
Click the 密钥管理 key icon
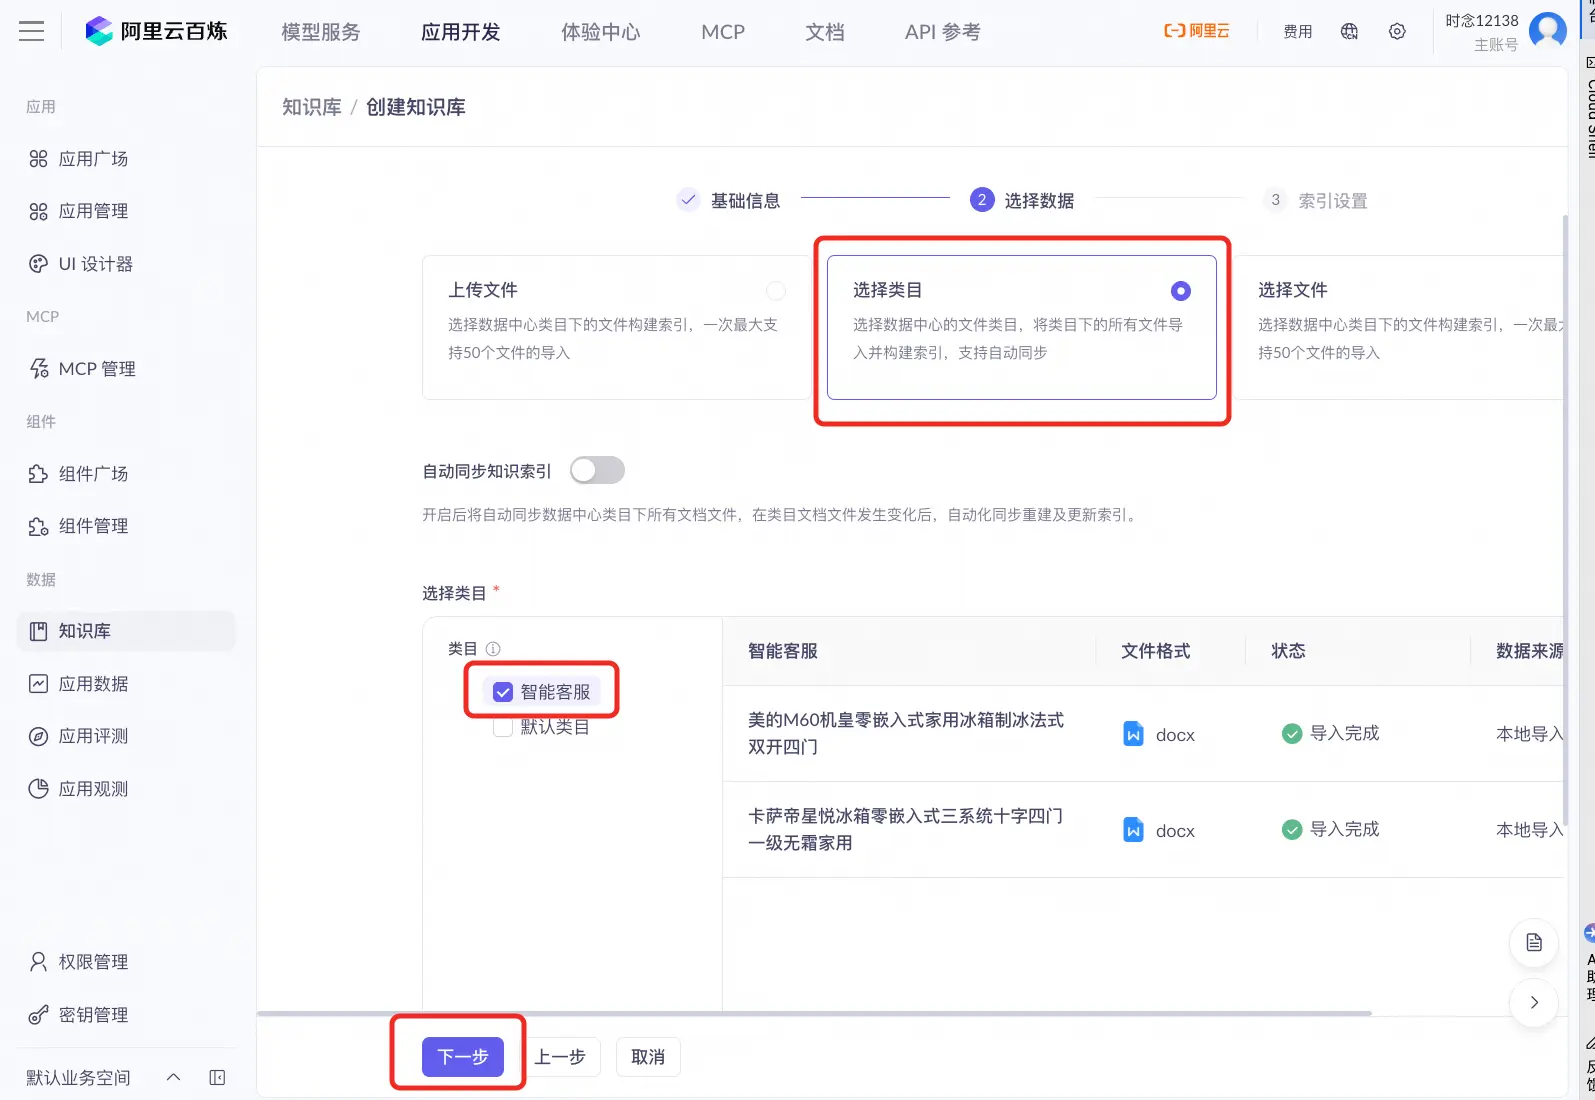pos(38,1015)
